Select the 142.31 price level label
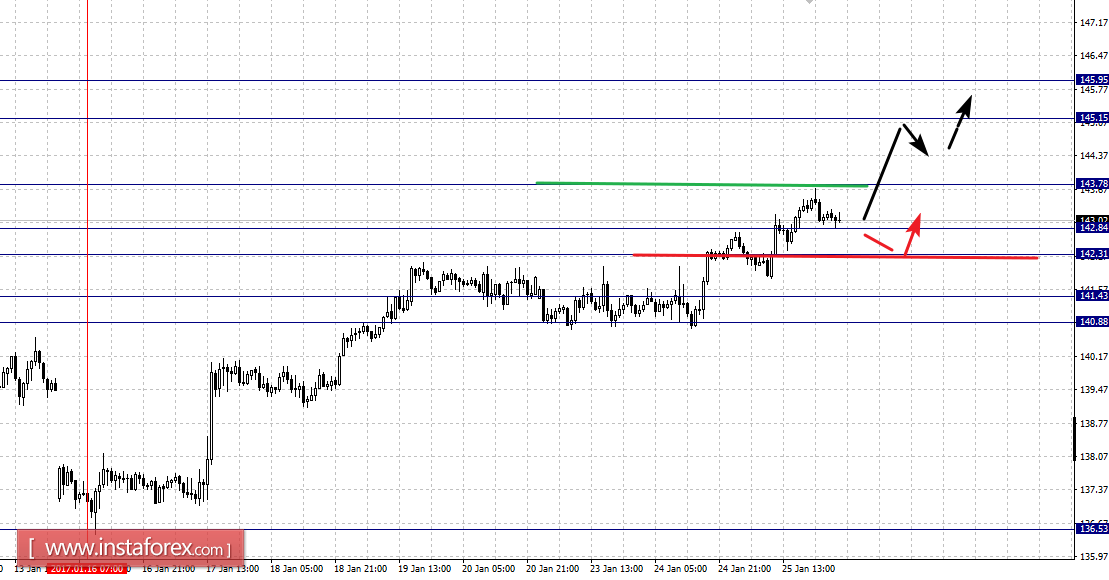Viewport: 1109px width, 580px height. 1093,254
